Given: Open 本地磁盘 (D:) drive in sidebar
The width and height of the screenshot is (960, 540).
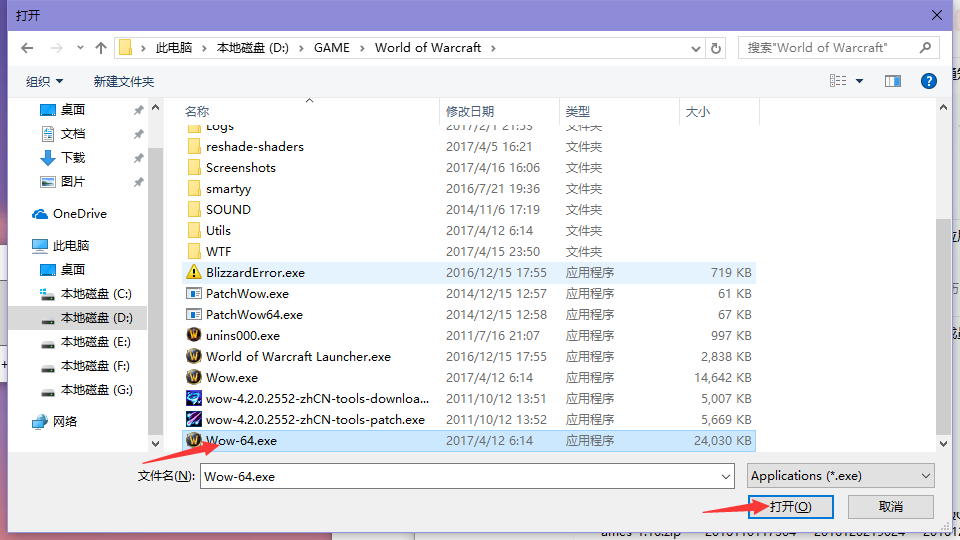Looking at the screenshot, I should tap(96, 318).
